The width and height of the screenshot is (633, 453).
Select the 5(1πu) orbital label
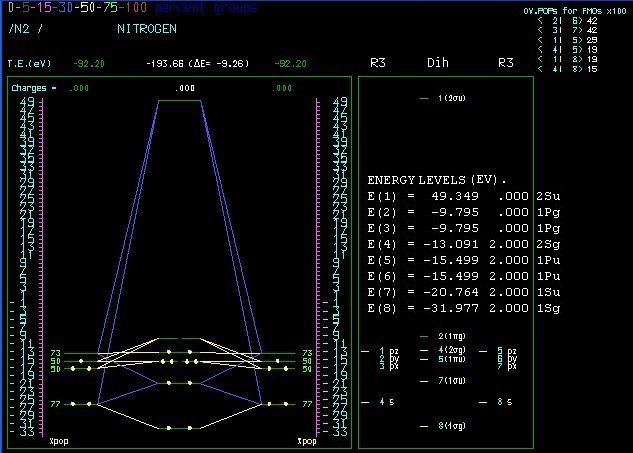coord(452,359)
